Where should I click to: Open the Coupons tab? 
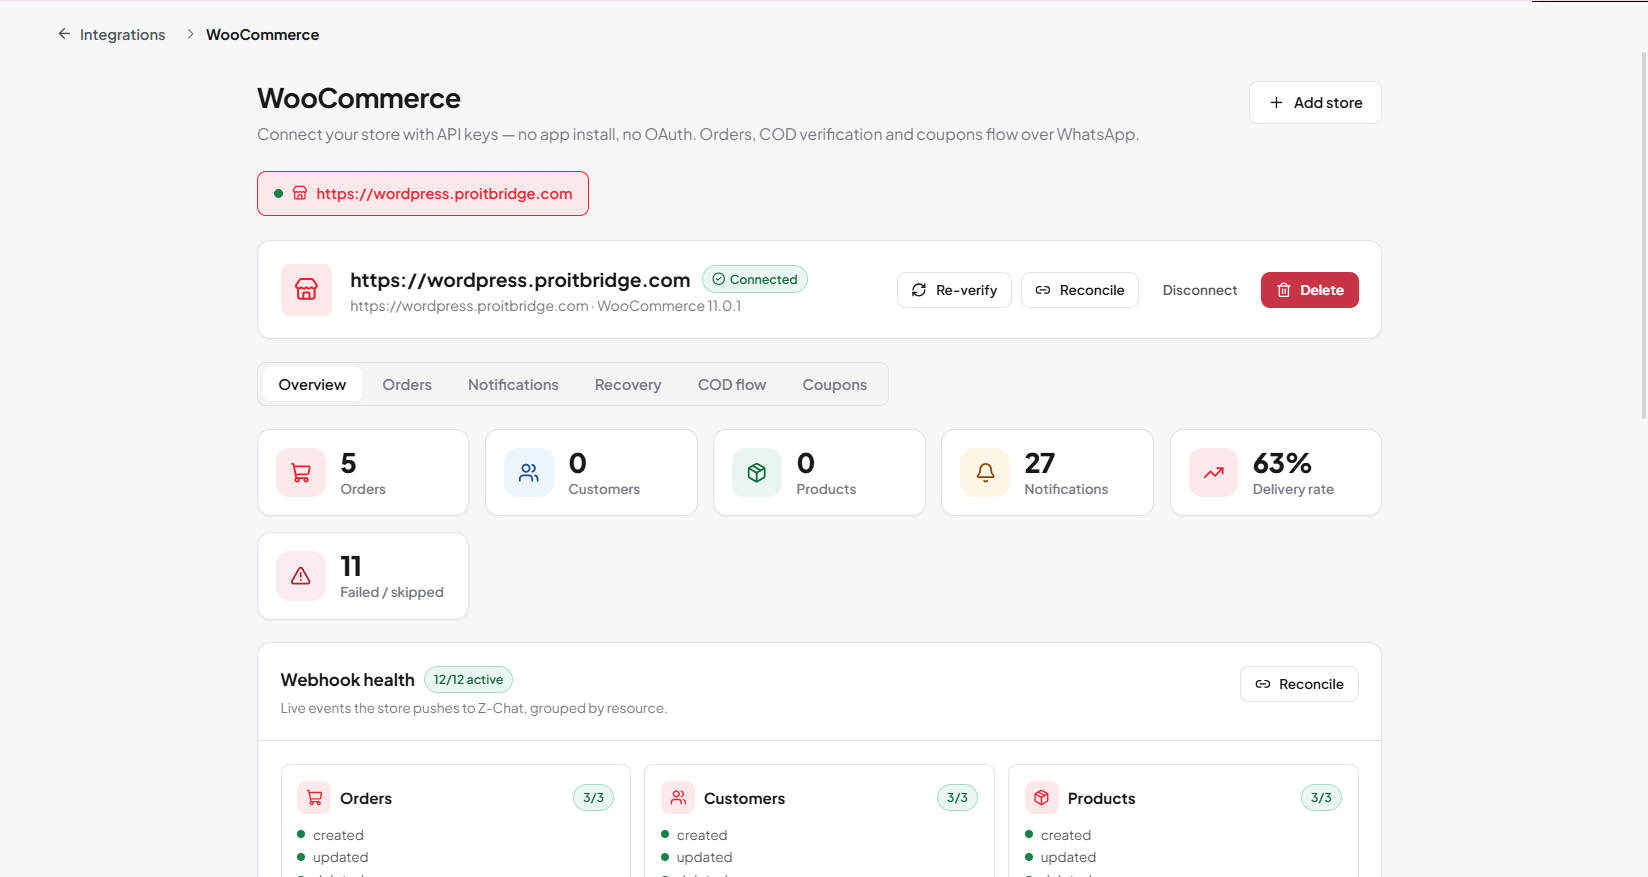tap(835, 385)
